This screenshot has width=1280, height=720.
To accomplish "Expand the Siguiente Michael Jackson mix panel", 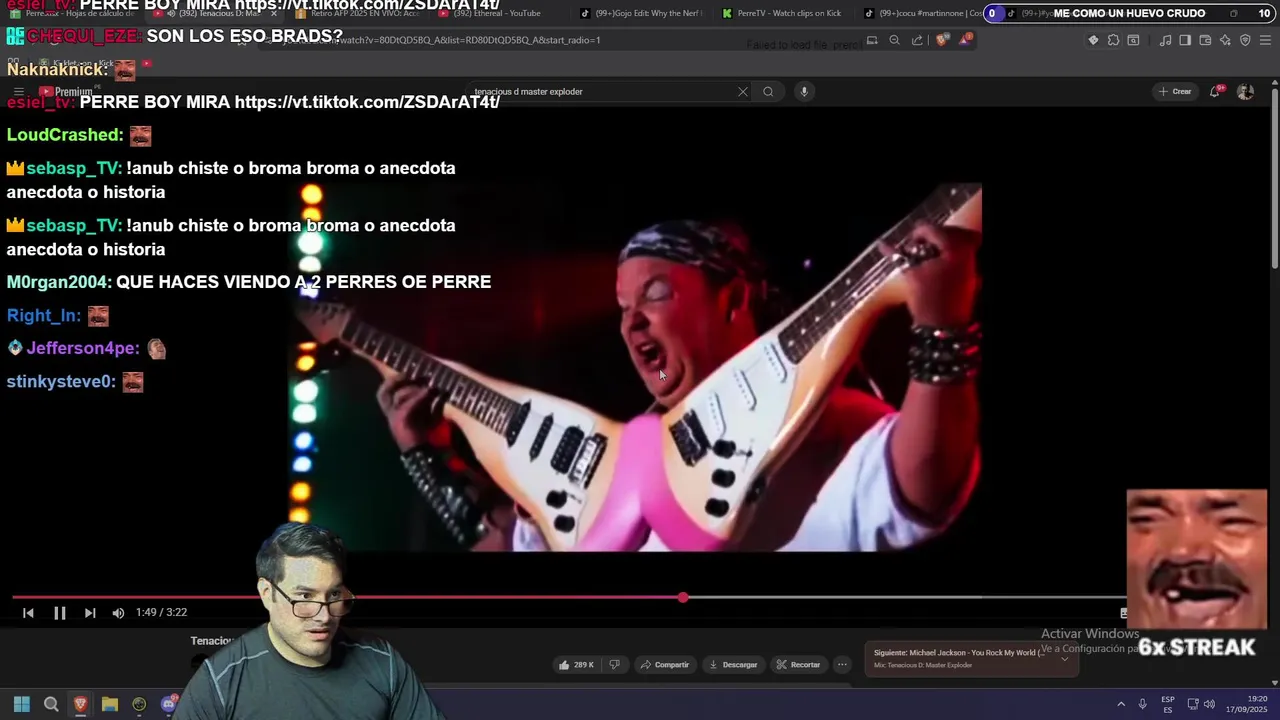I will pyautogui.click(x=1064, y=659).
